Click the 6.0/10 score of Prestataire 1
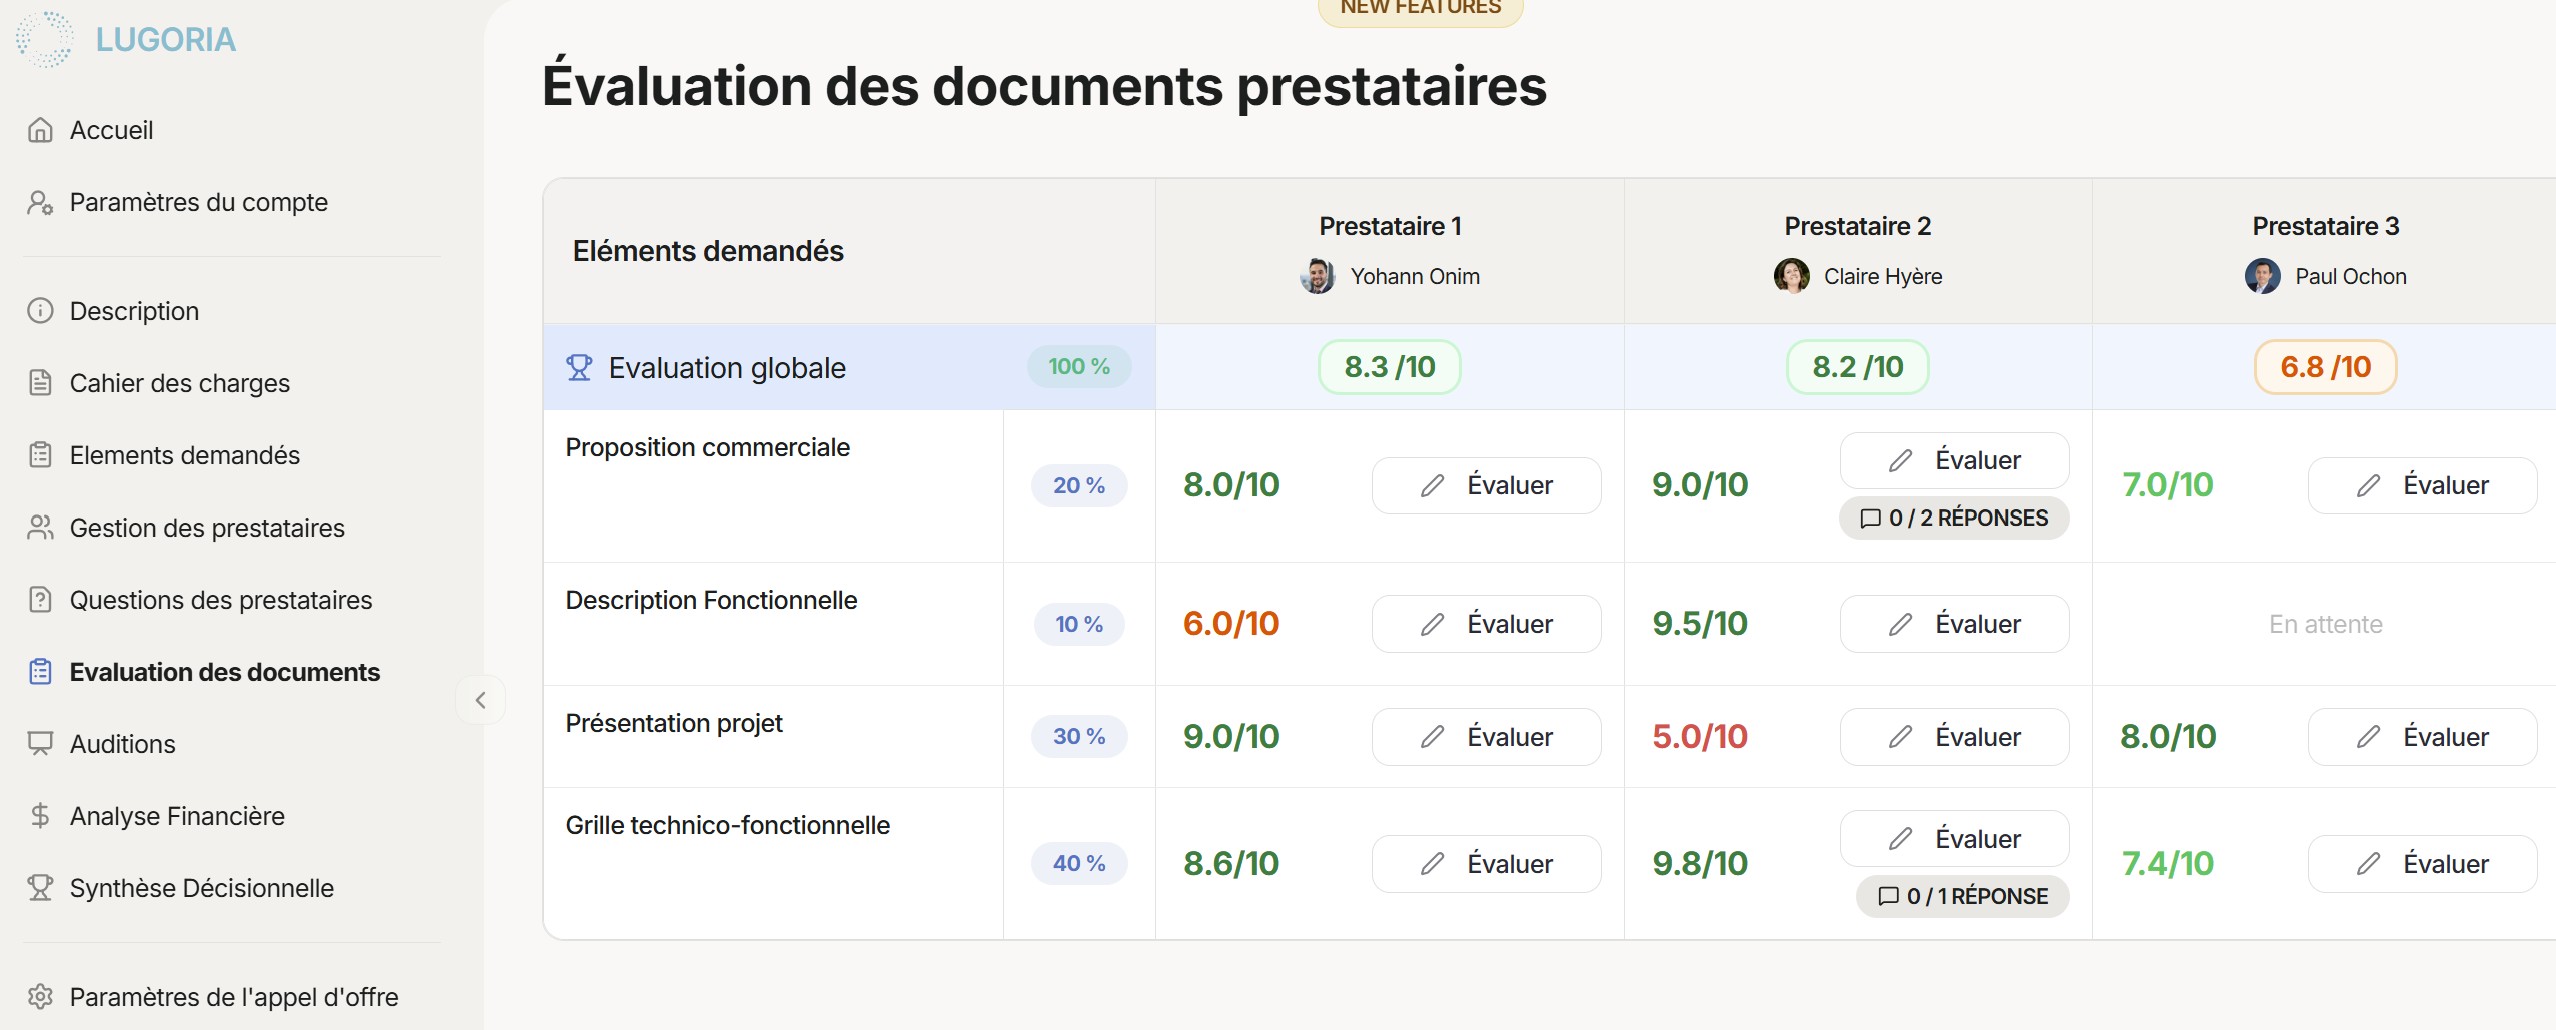The height and width of the screenshot is (1030, 2556). click(x=1231, y=624)
